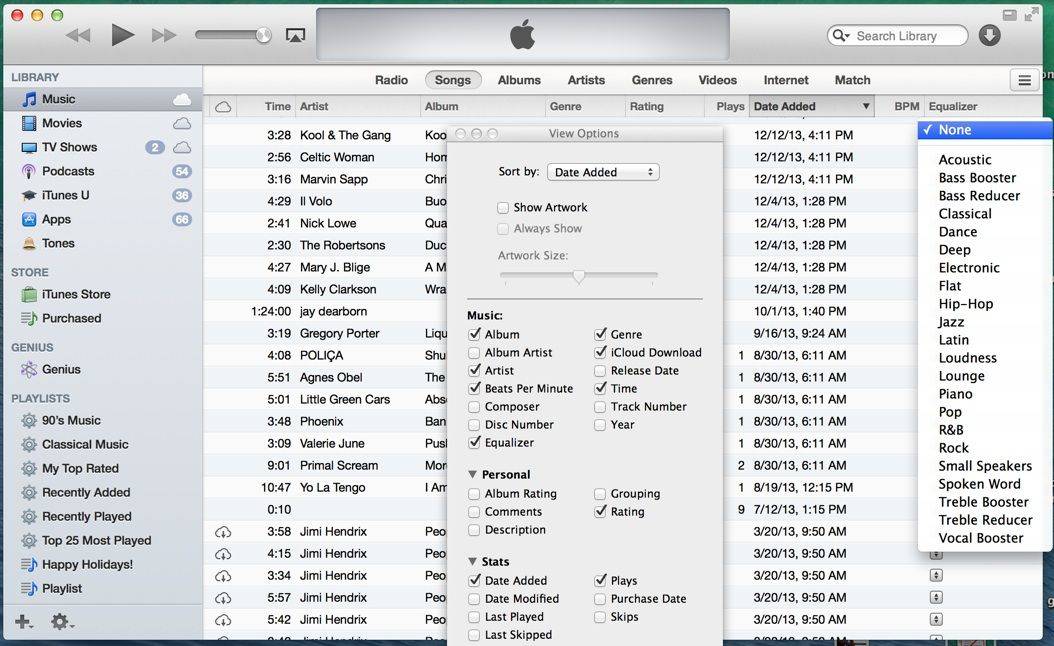
Task: Click the Play button
Action: 122,36
